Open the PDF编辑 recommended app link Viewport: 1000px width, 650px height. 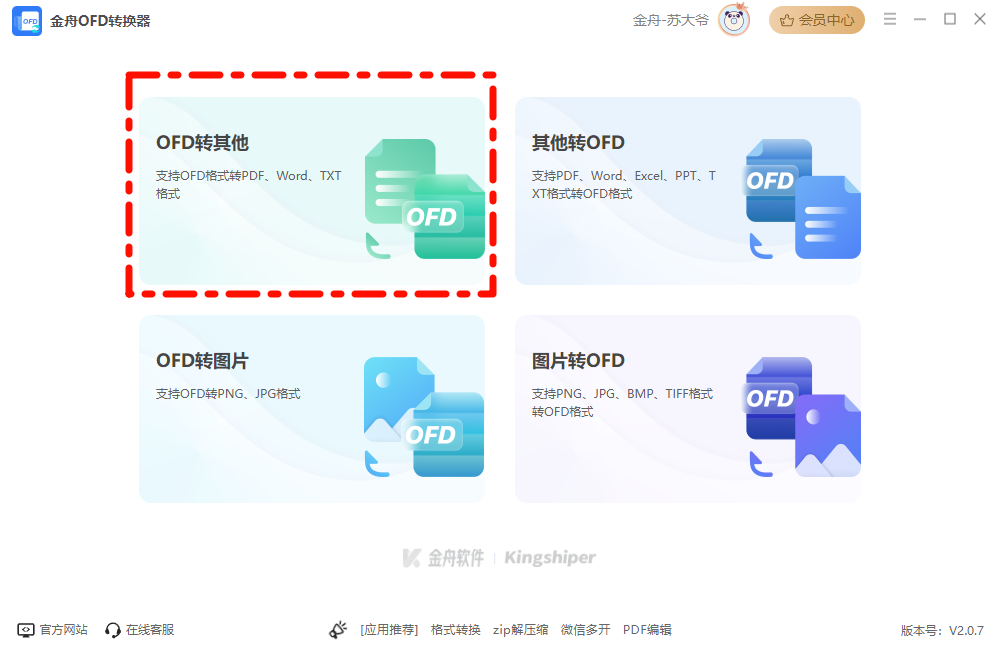tap(647, 630)
